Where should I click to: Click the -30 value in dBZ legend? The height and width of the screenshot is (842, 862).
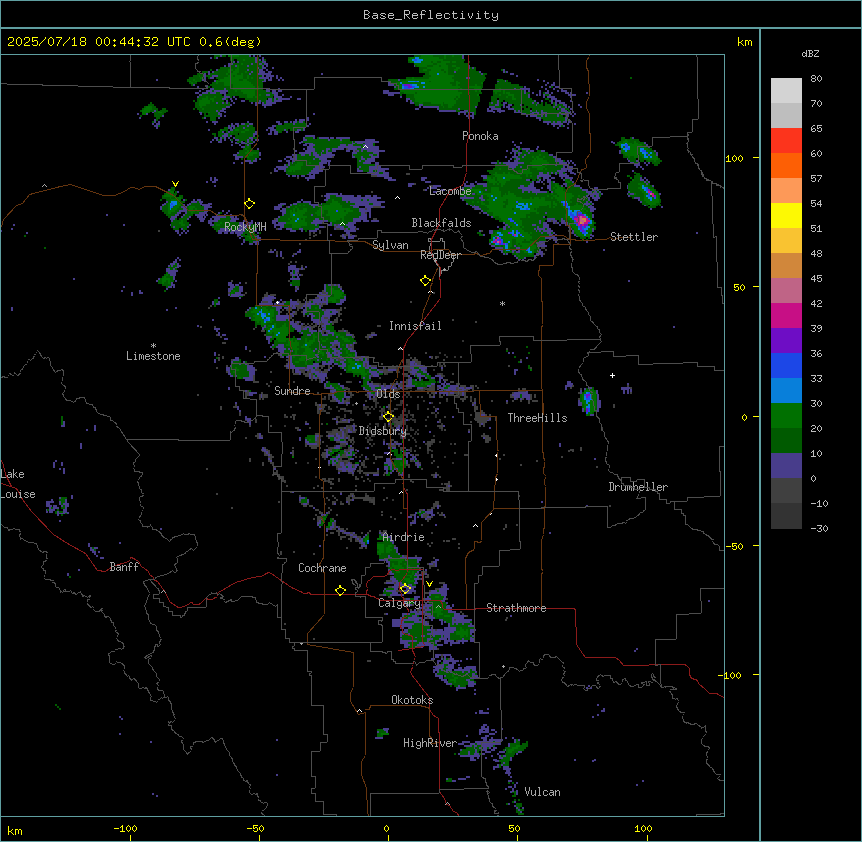pos(819,528)
